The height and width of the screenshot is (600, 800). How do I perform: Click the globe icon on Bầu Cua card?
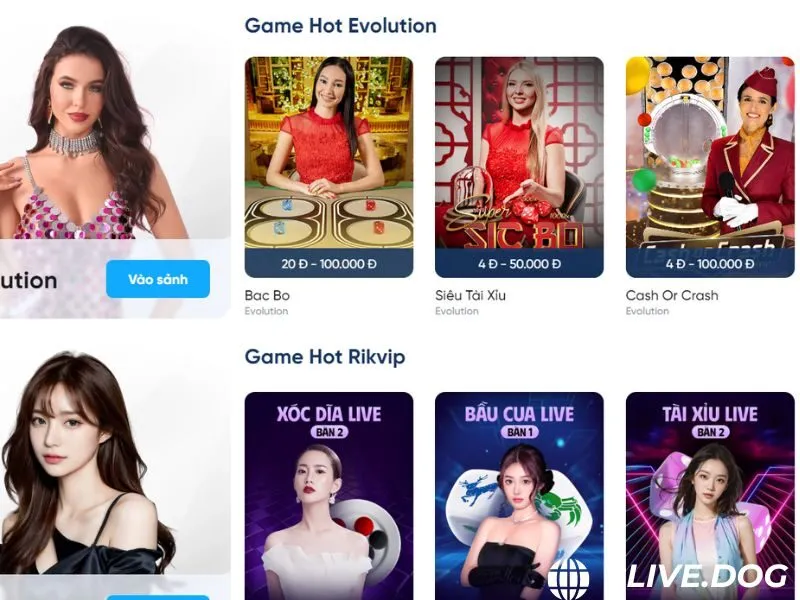(568, 579)
